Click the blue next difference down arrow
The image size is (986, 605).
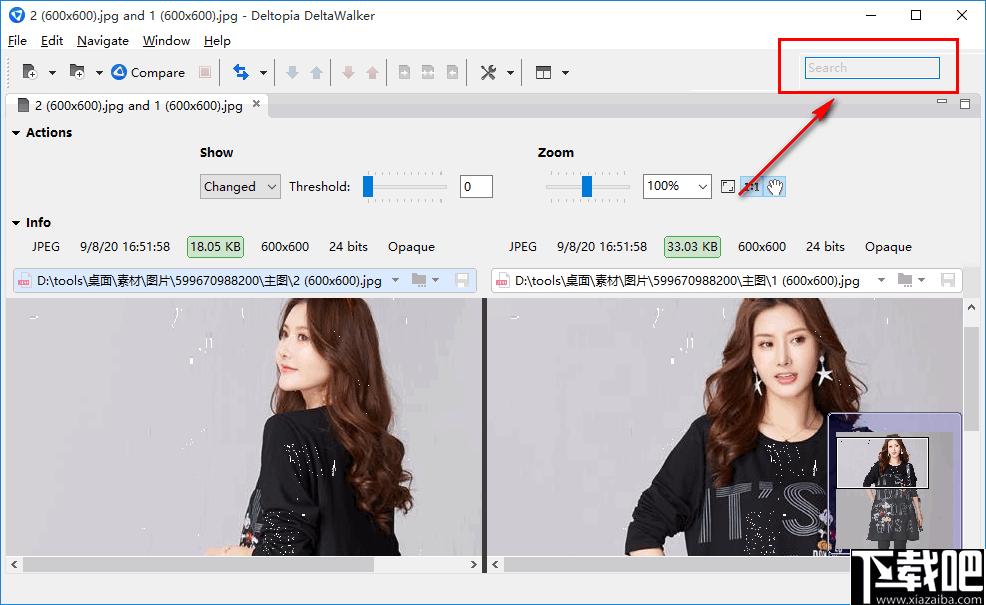pos(292,72)
